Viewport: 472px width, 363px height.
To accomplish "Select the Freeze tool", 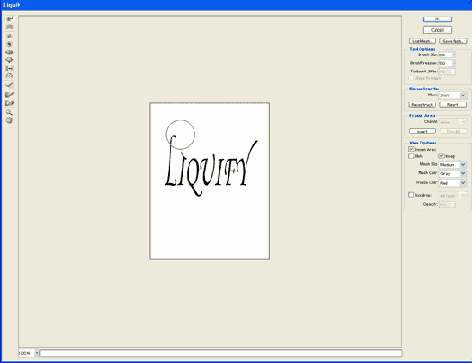I will [x=9, y=95].
